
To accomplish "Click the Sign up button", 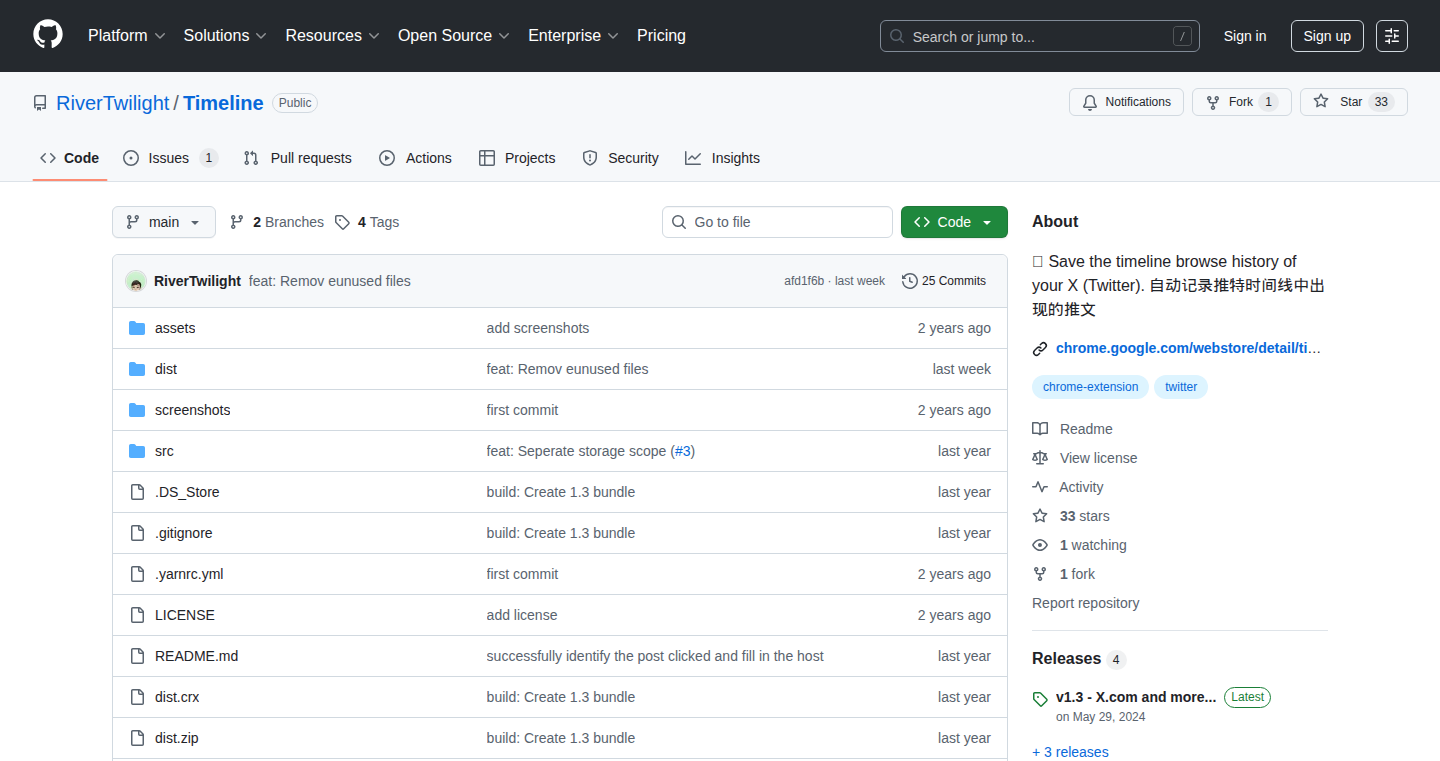I will pyautogui.click(x=1327, y=36).
